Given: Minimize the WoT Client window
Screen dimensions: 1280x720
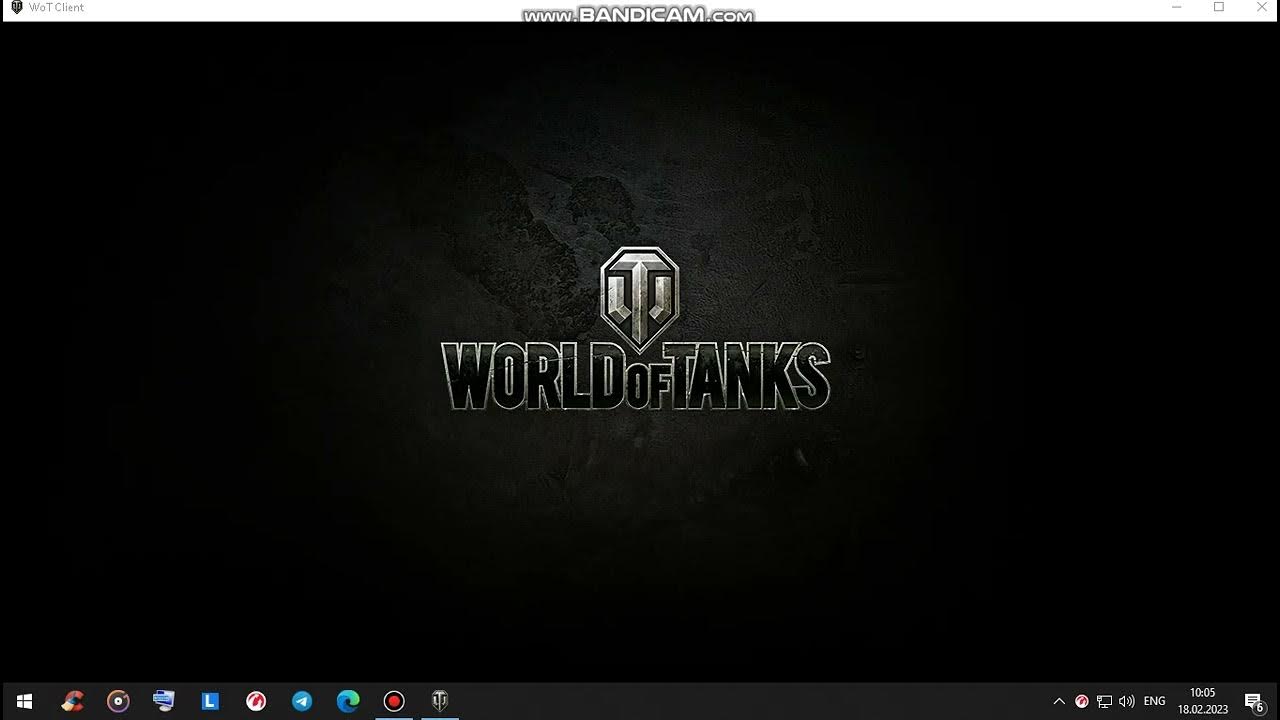Looking at the screenshot, I should (1177, 7).
